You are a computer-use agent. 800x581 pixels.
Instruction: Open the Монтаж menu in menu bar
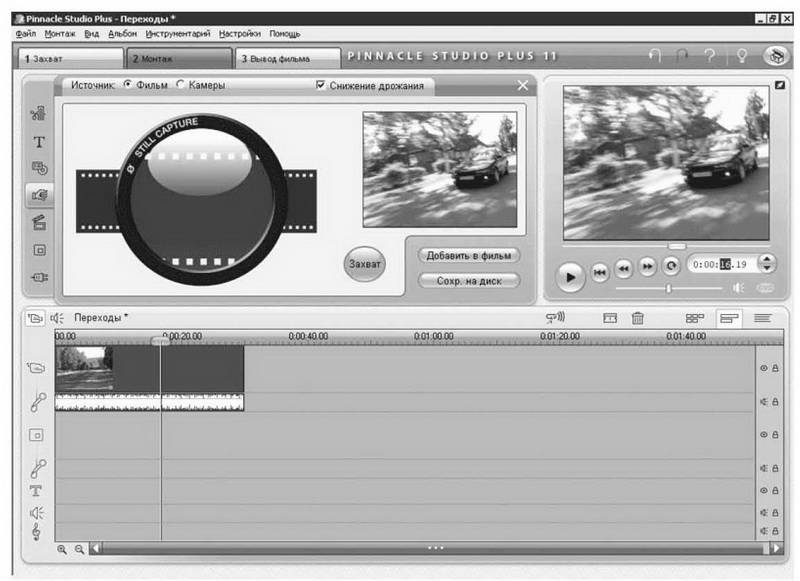(x=60, y=34)
